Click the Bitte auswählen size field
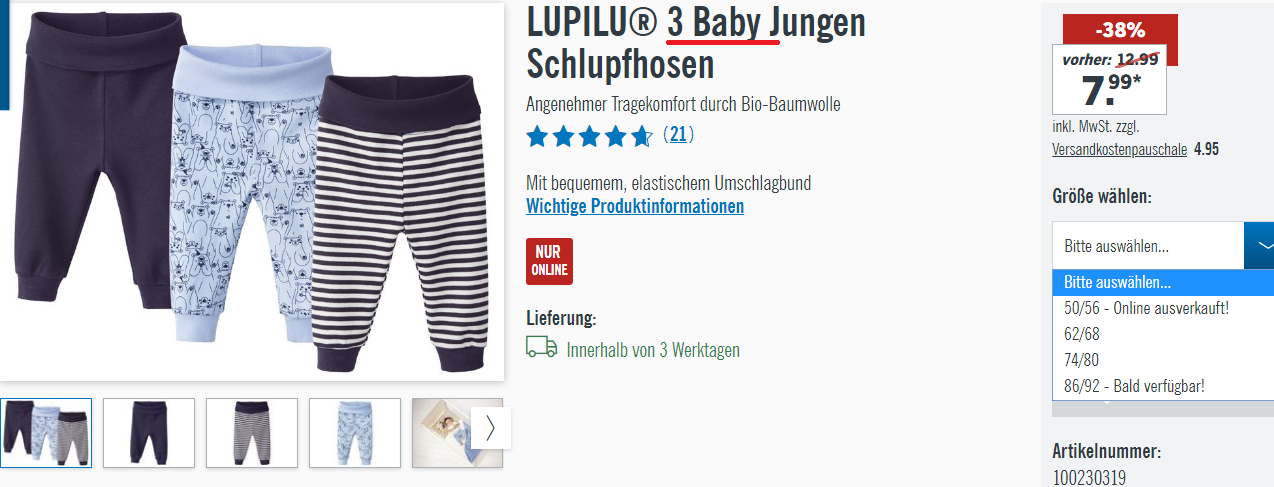1274x487 pixels. click(x=1148, y=246)
